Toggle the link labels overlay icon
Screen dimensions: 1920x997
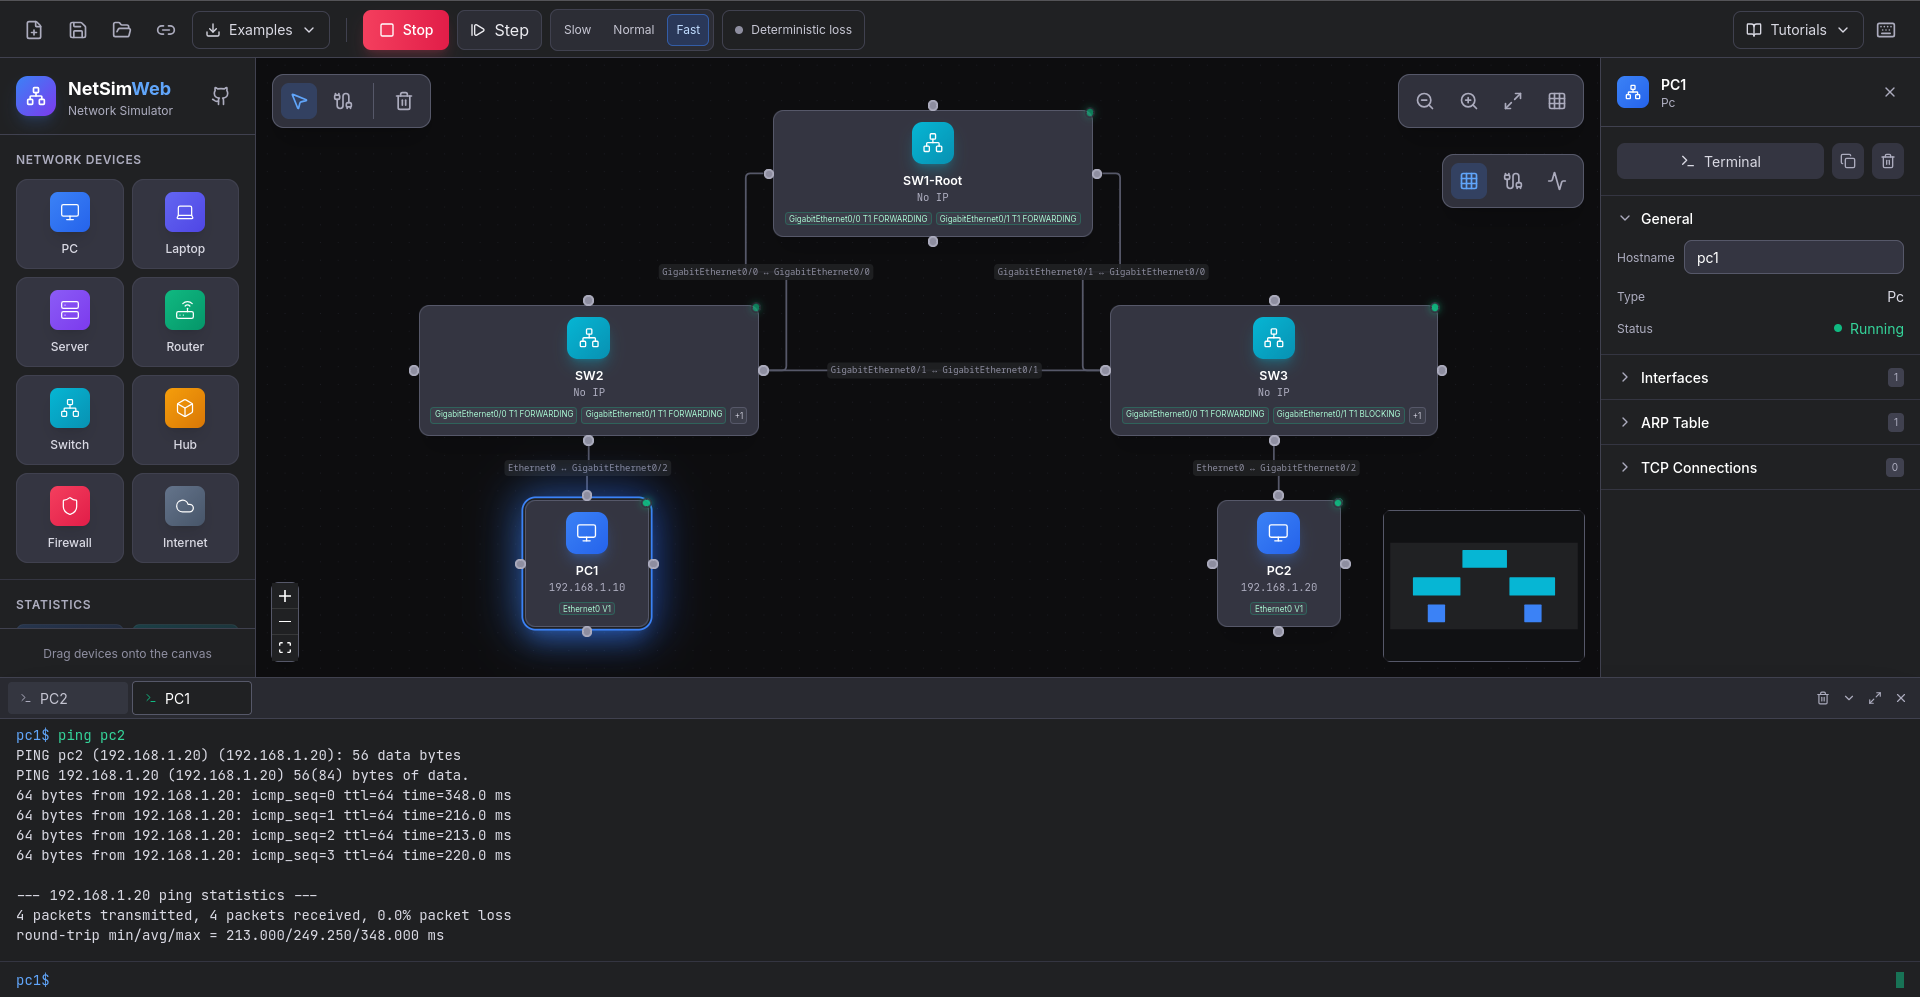pos(1513,181)
